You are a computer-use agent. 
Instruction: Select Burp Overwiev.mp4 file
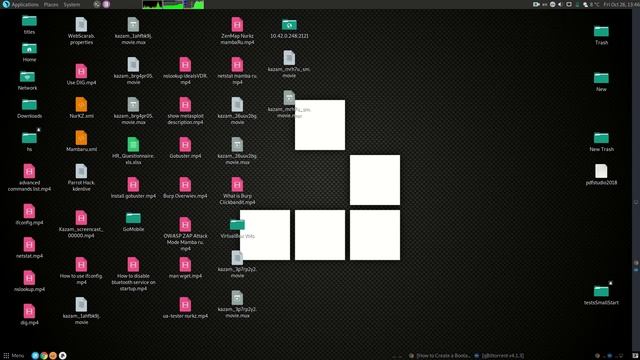[x=185, y=188]
